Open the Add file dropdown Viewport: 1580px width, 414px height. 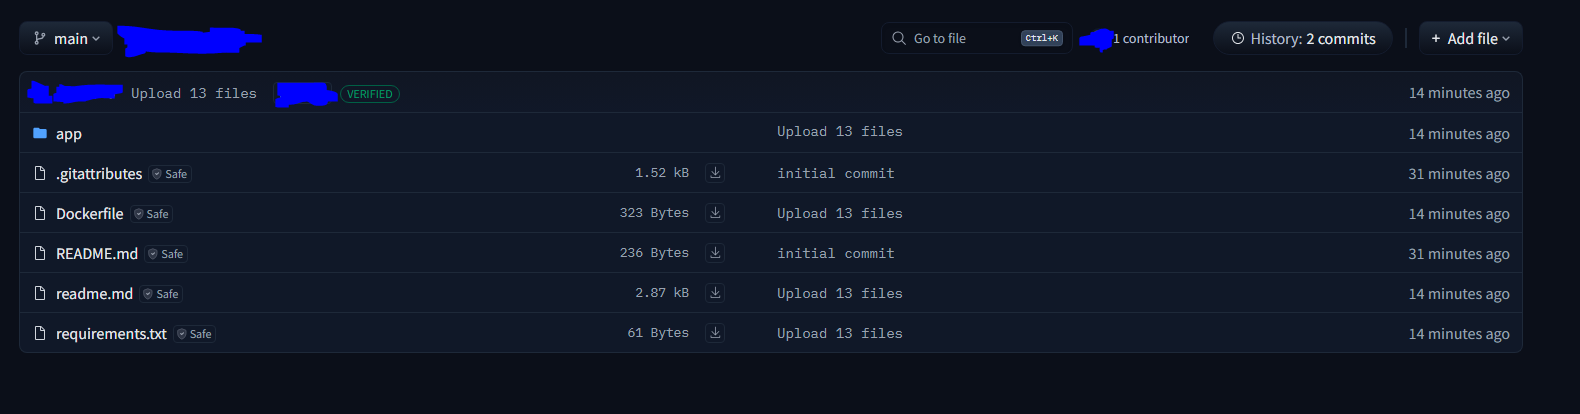1470,38
